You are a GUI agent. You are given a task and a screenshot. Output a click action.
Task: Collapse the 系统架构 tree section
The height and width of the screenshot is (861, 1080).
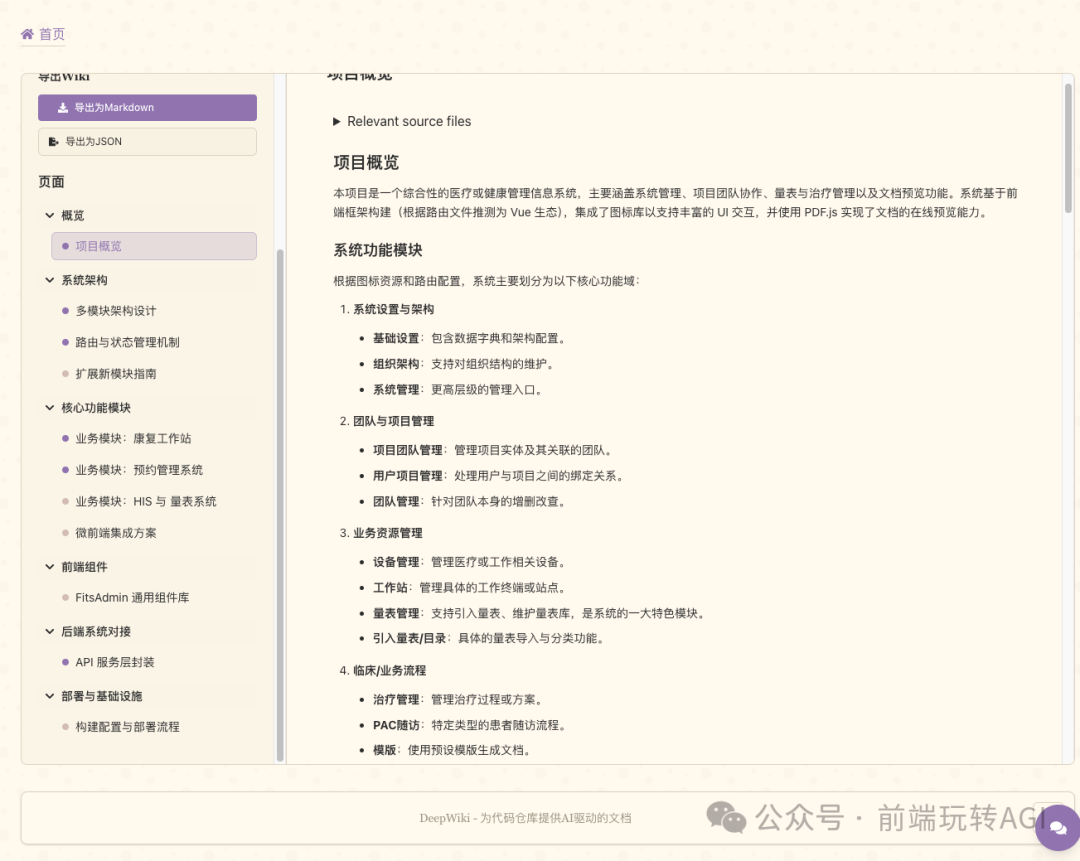coord(48,279)
